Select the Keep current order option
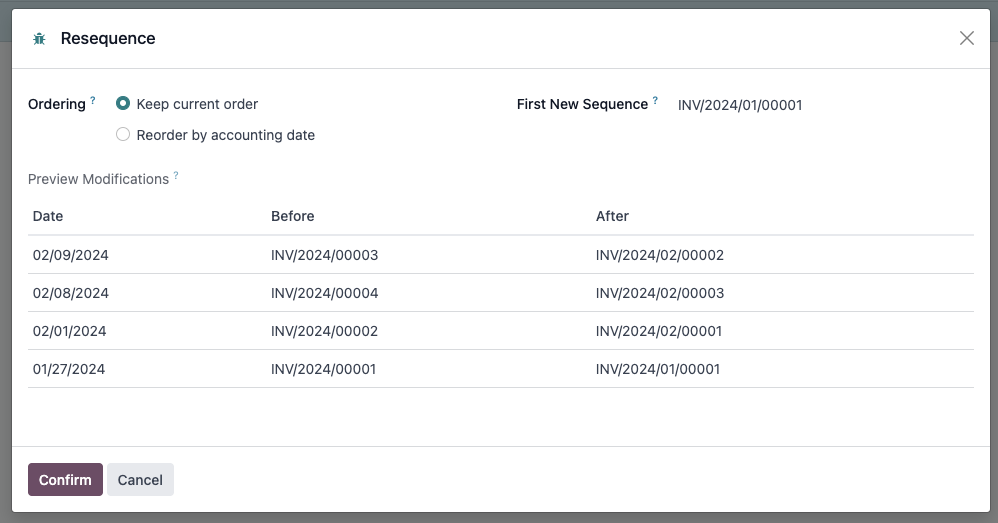Screen dimensions: 998x523 coord(123,104)
